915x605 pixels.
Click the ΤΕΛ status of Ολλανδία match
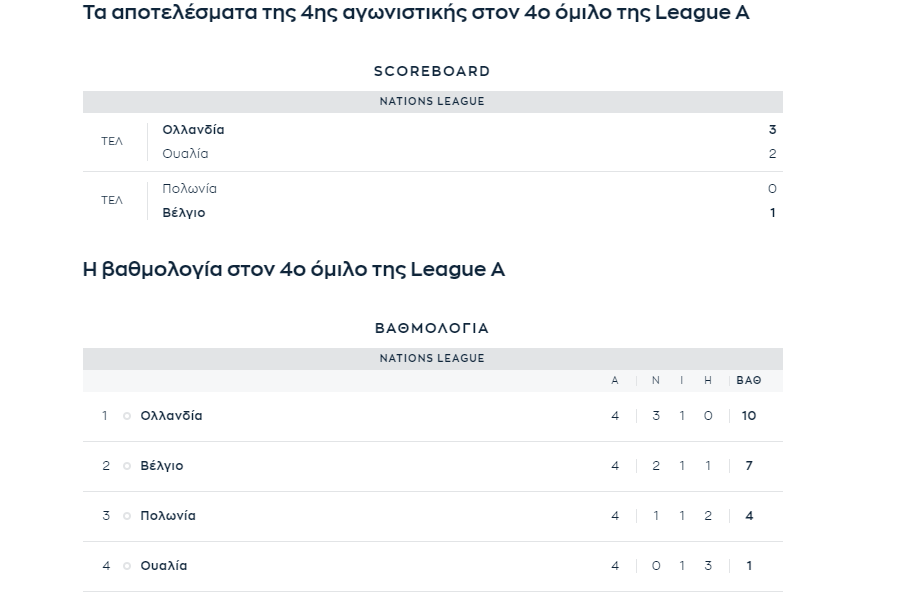point(112,141)
